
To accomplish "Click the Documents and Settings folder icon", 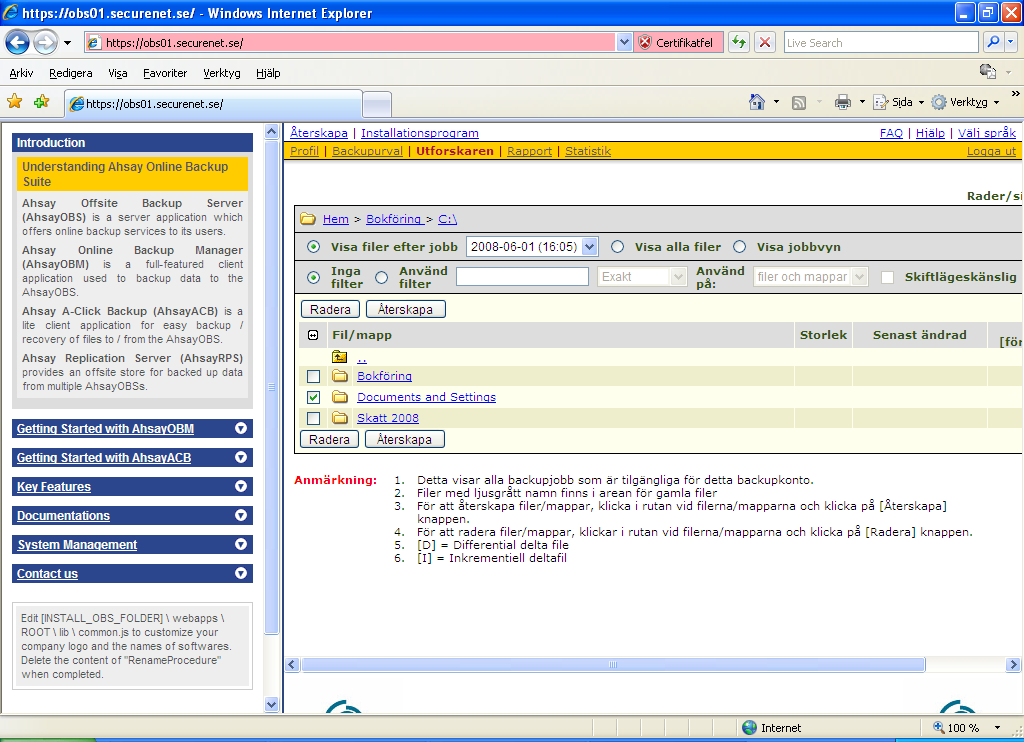I will point(340,397).
